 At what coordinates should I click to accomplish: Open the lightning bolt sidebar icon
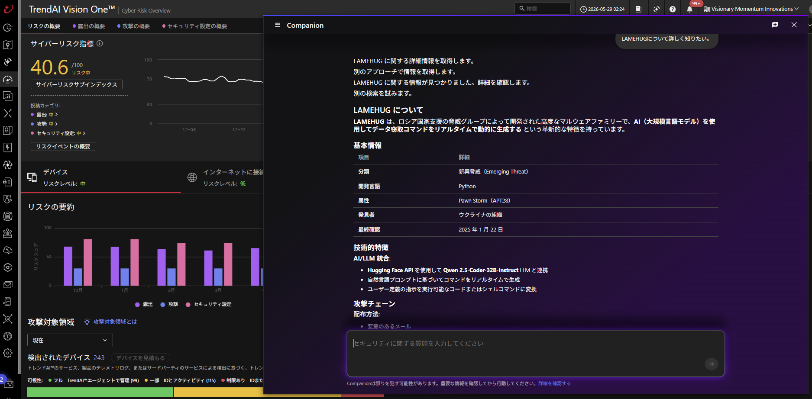pyautogui.click(x=7, y=147)
